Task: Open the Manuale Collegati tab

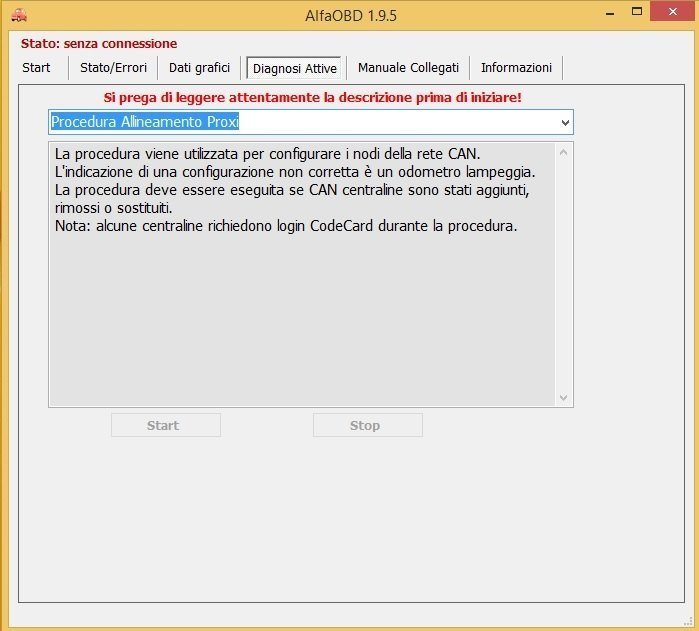Action: pyautogui.click(x=408, y=68)
